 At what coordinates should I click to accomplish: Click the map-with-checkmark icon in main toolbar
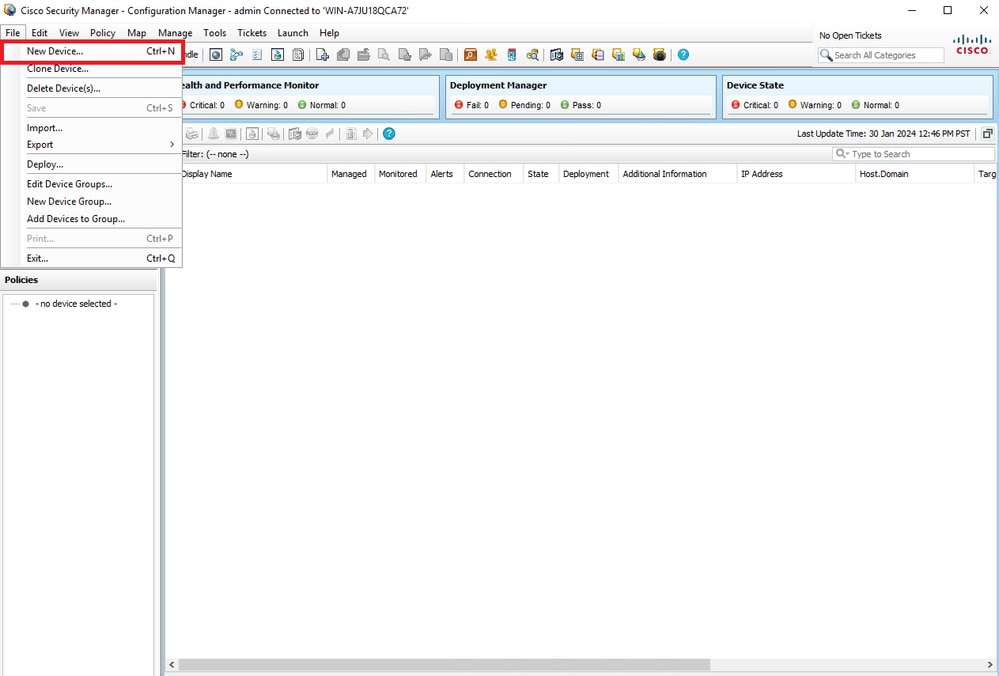pyautogui.click(x=556, y=55)
